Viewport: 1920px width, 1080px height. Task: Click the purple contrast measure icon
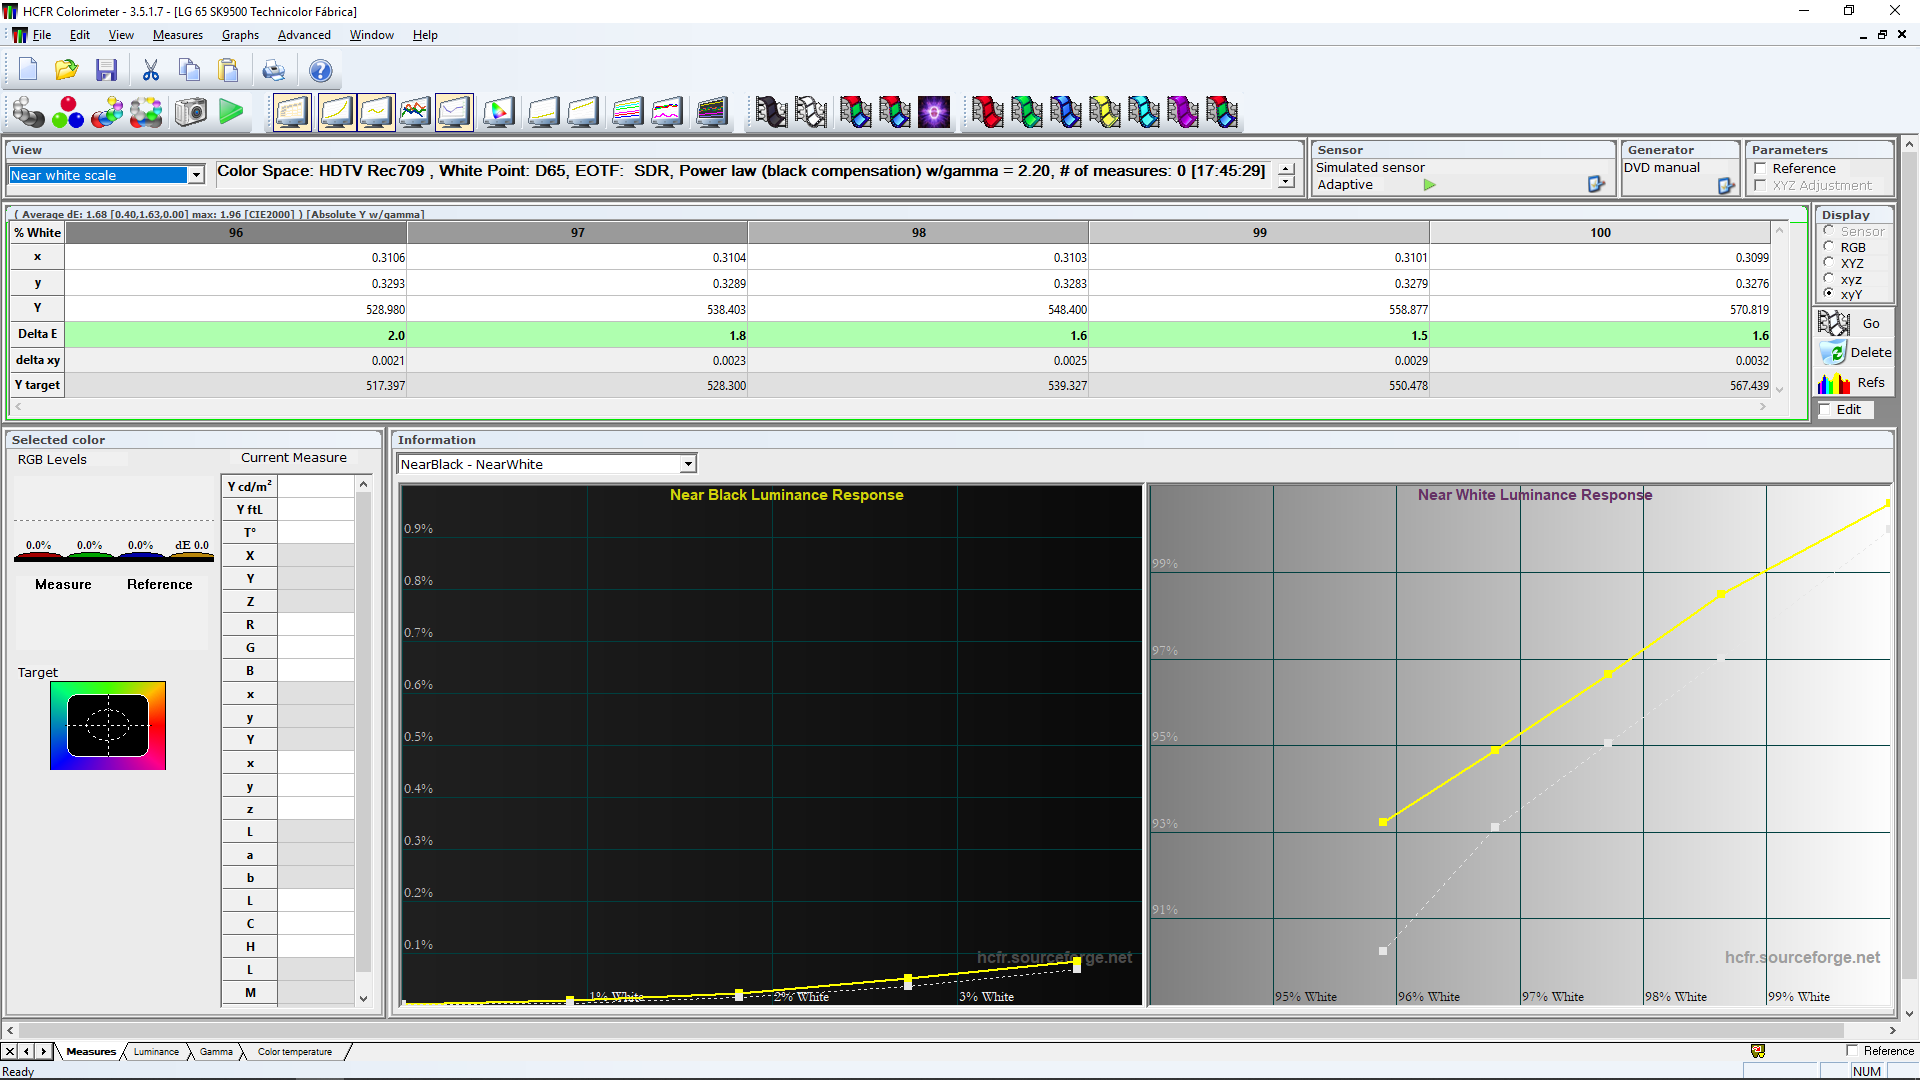click(934, 112)
